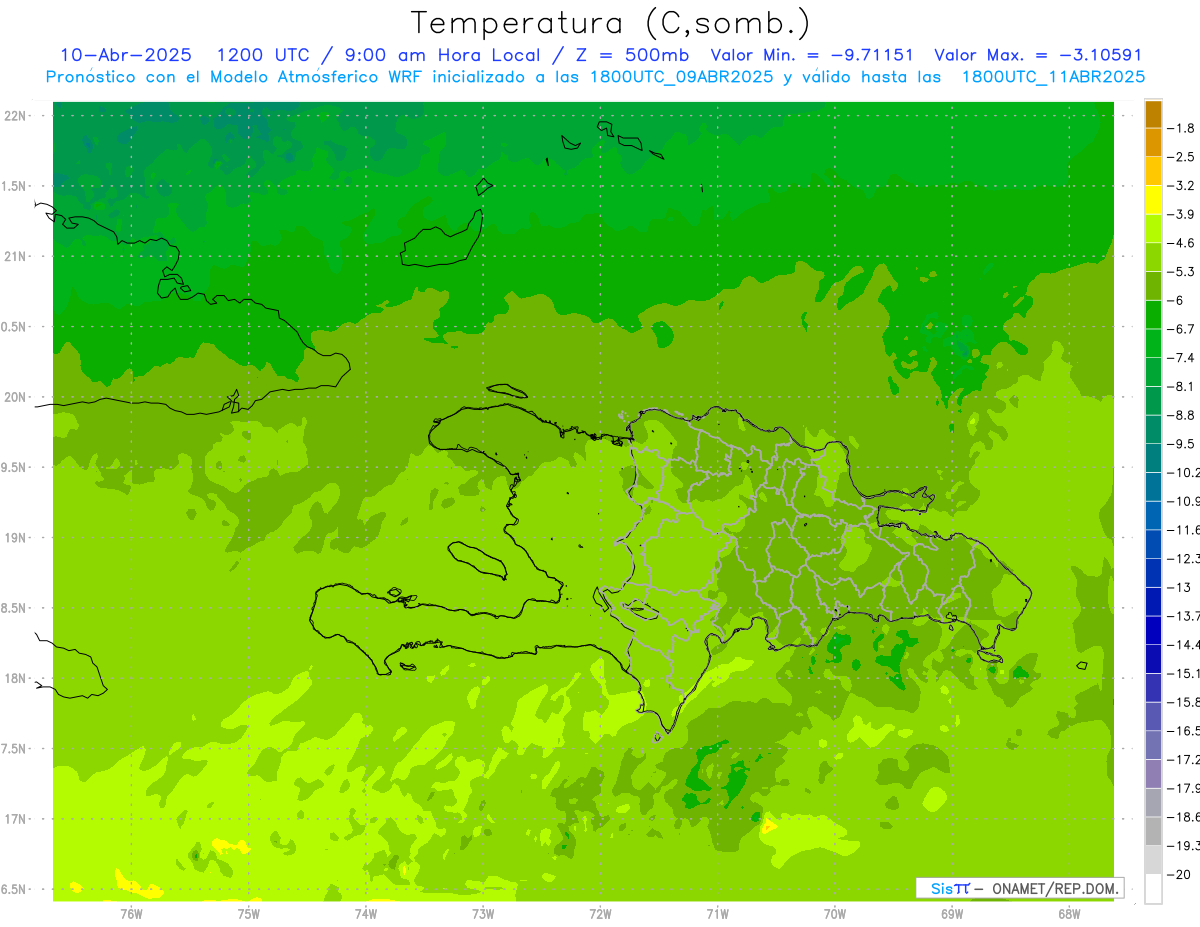Click the "70W" longitude label
The image size is (1200, 927).
[x=835, y=913]
